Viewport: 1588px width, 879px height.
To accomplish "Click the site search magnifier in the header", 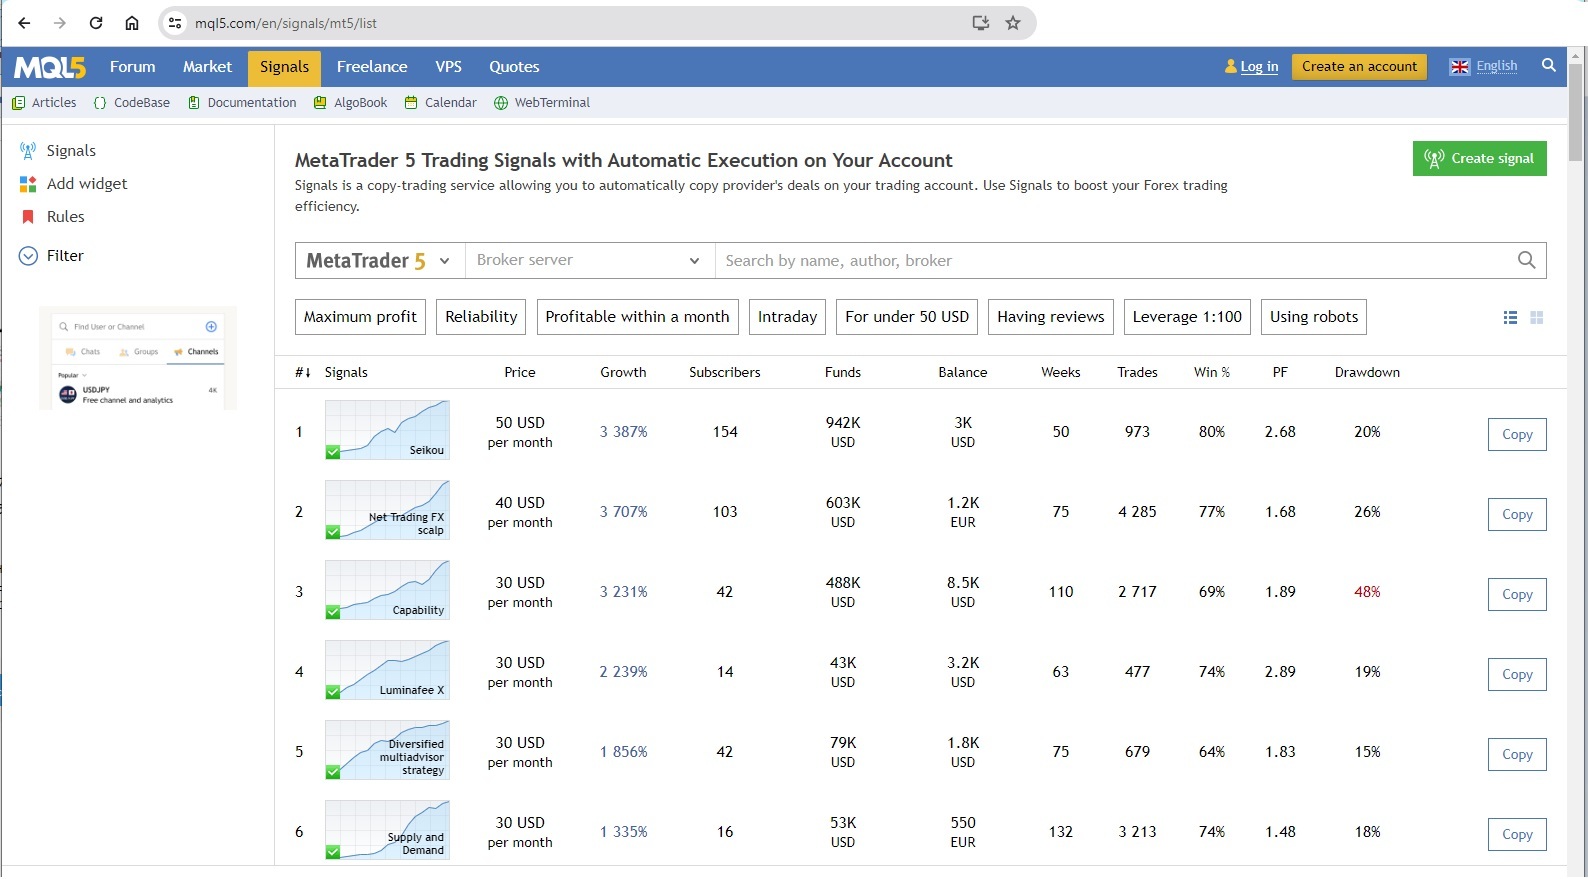I will (1549, 65).
